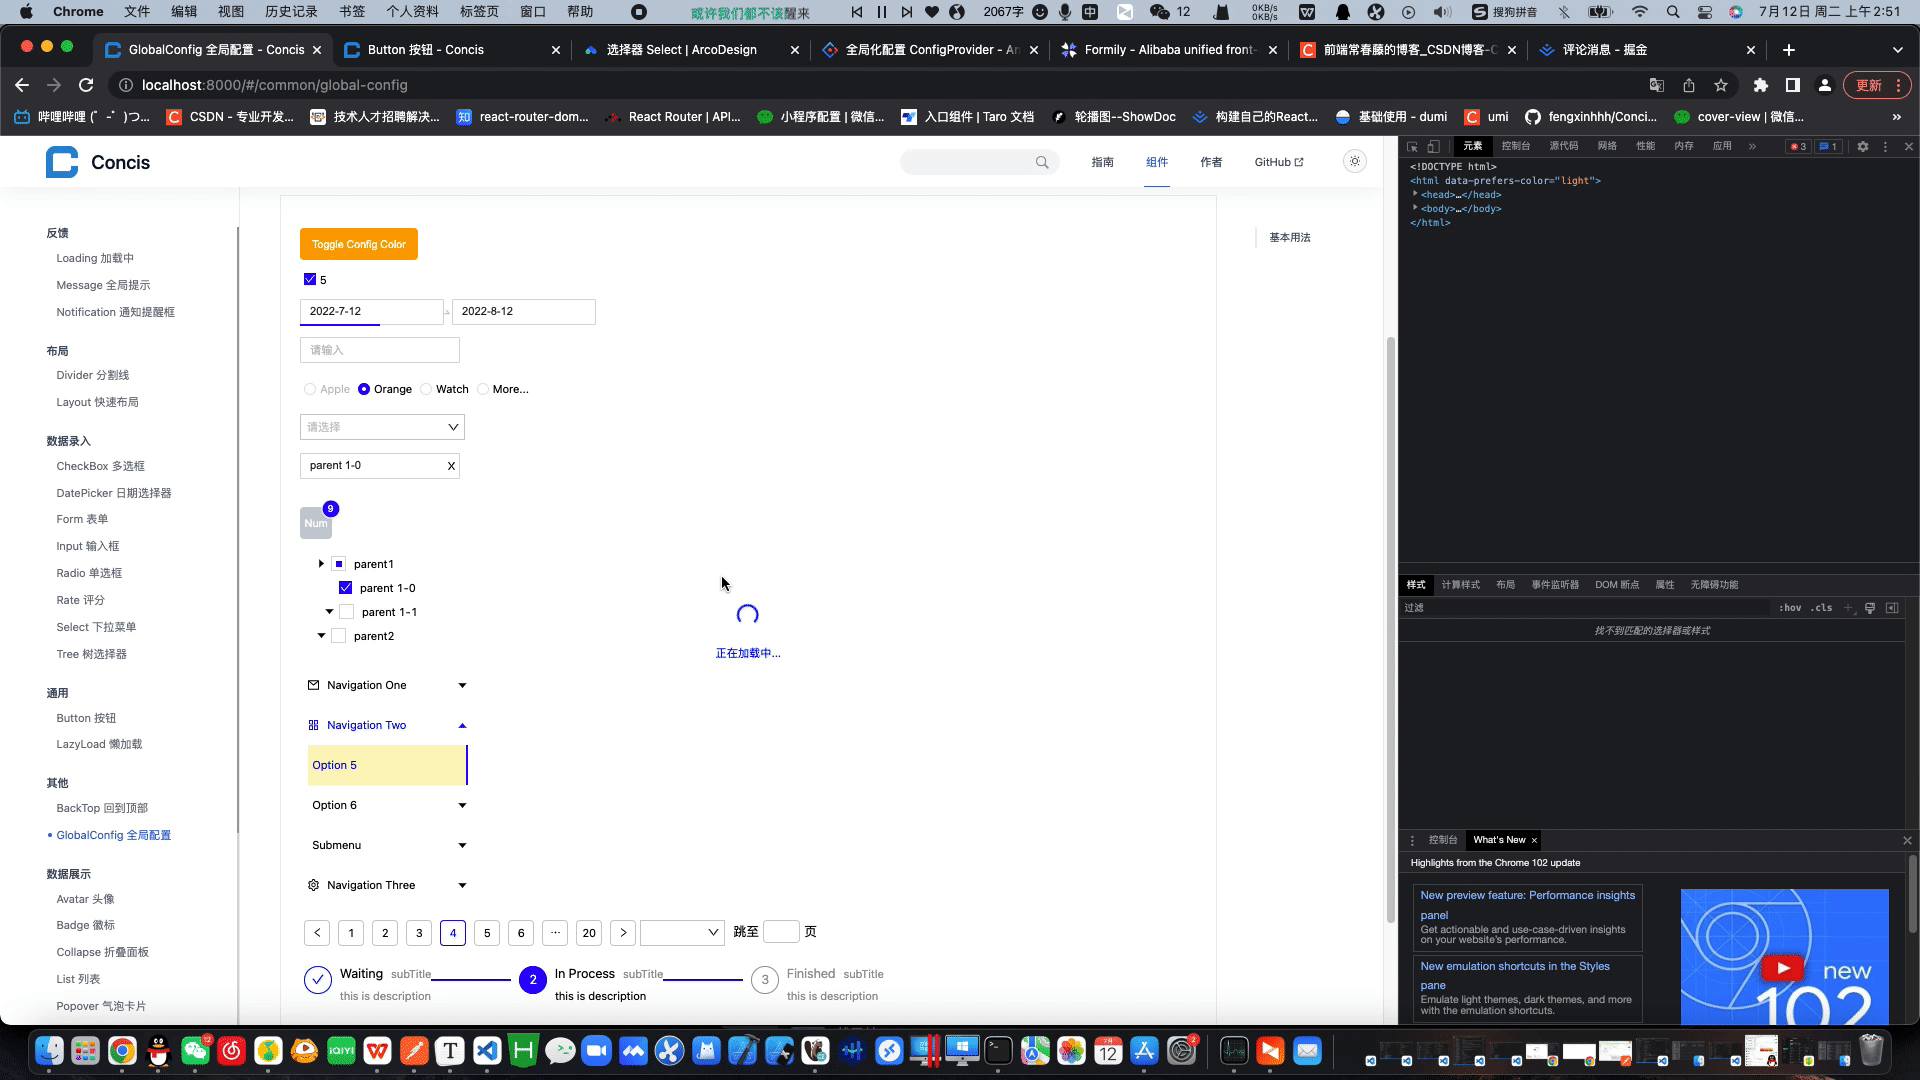This screenshot has width=1920, height=1080.
Task: Click the Chrome bookmark star icon
Action: tap(1721, 85)
